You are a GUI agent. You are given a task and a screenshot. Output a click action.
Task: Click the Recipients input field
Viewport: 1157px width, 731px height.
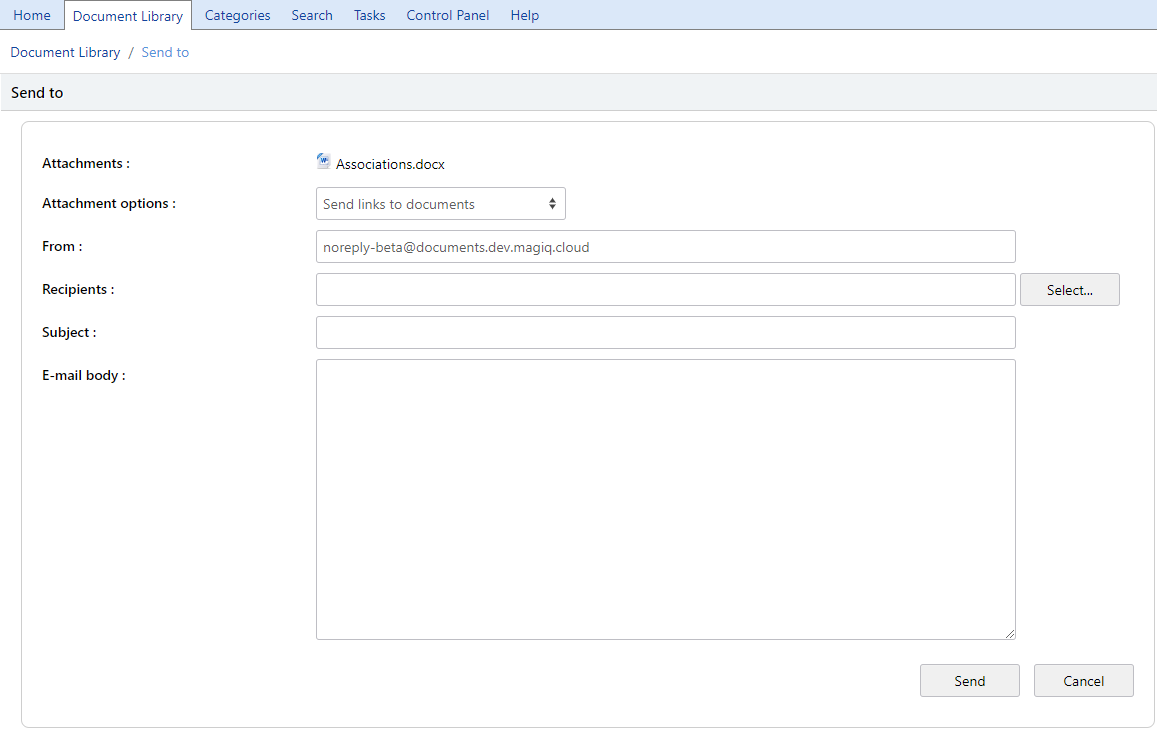click(665, 289)
